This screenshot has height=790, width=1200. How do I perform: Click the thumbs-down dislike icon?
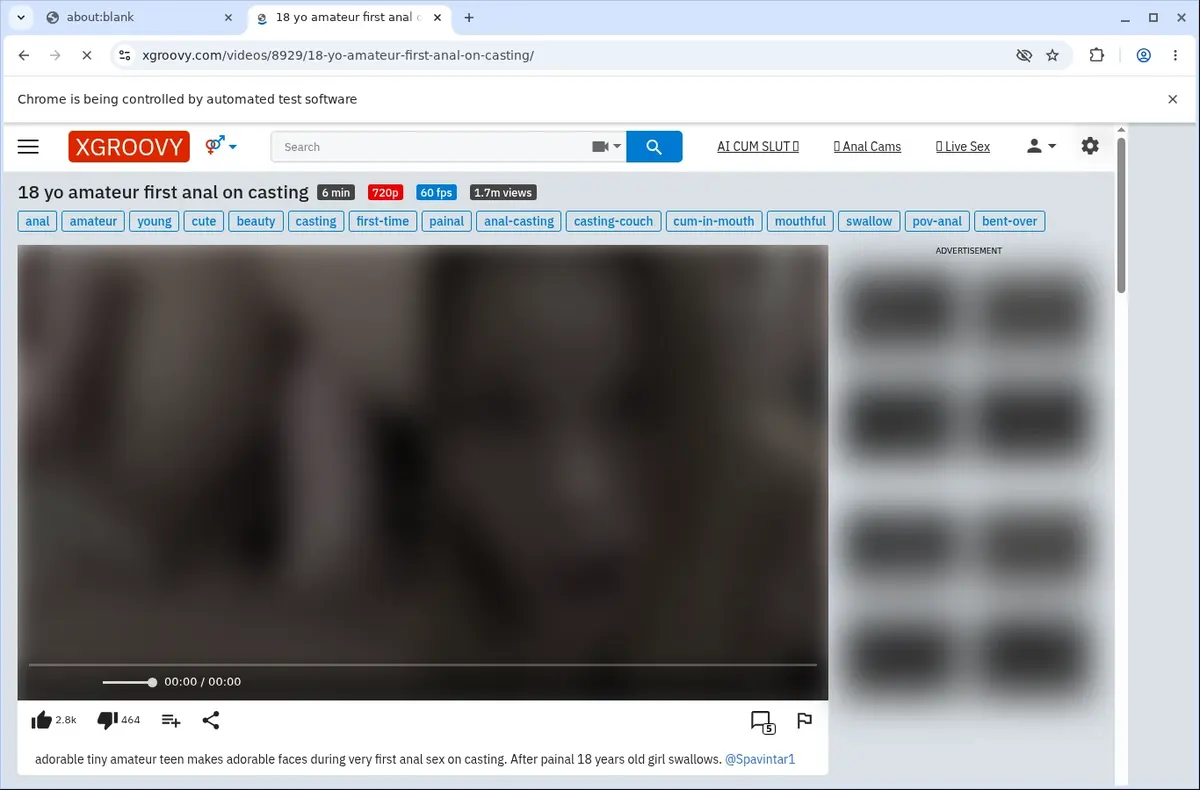pyautogui.click(x=107, y=720)
